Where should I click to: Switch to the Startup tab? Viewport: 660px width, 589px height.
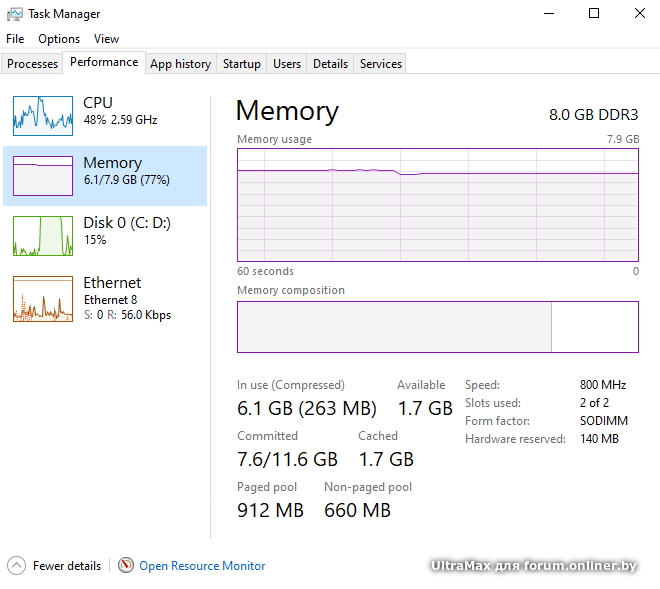[241, 64]
